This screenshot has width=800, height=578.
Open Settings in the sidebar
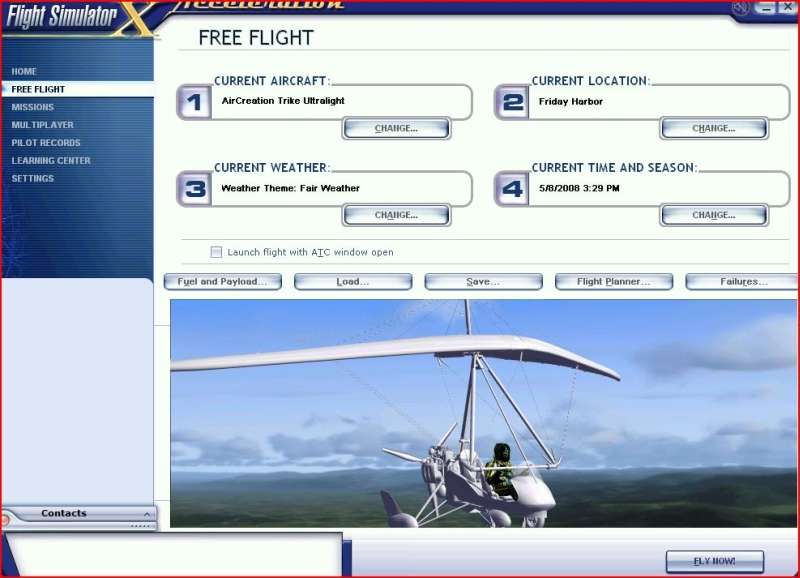coord(33,179)
